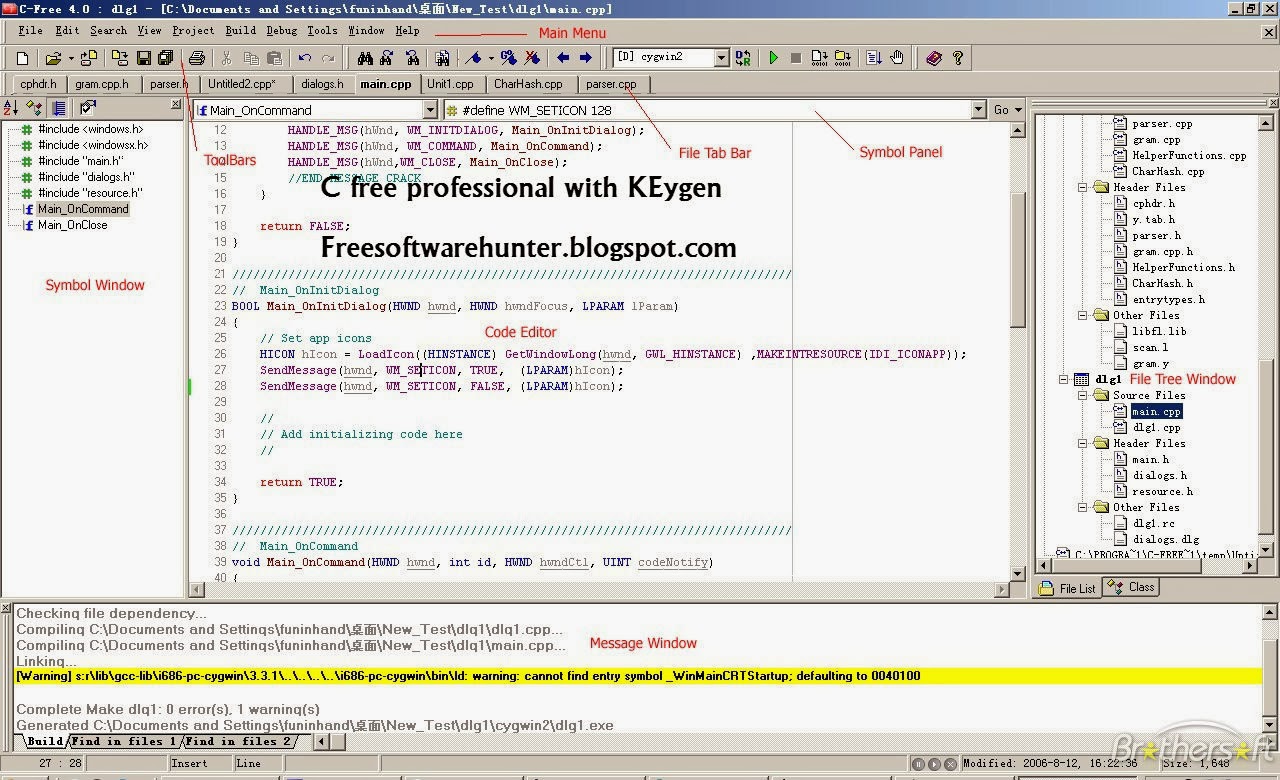Click the blue Navigate Back arrow
The image size is (1280, 780).
pos(563,58)
